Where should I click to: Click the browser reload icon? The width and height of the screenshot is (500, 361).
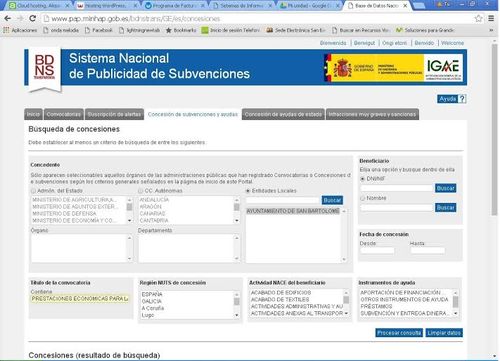pyautogui.click(x=32, y=18)
